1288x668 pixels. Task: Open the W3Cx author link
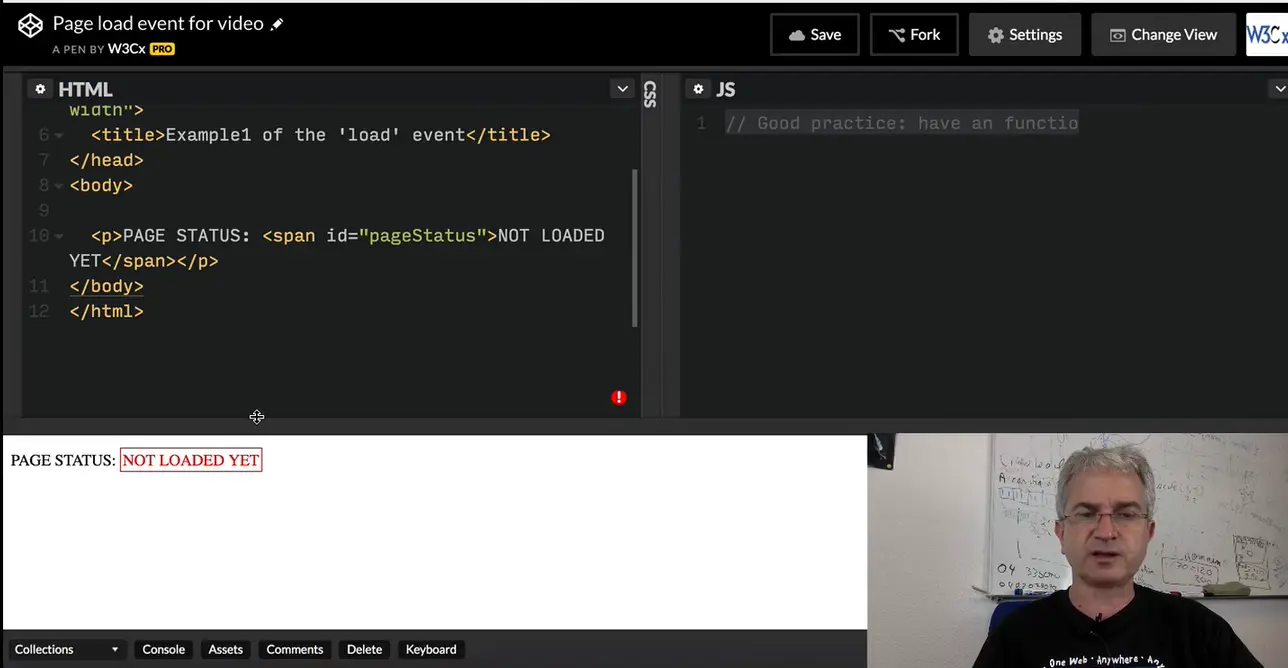click(x=127, y=48)
